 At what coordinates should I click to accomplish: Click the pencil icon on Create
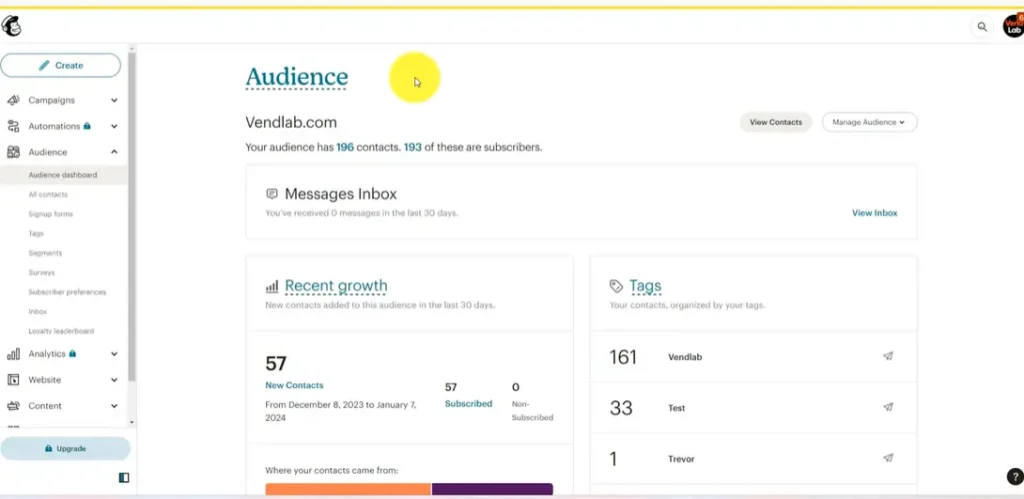click(44, 65)
